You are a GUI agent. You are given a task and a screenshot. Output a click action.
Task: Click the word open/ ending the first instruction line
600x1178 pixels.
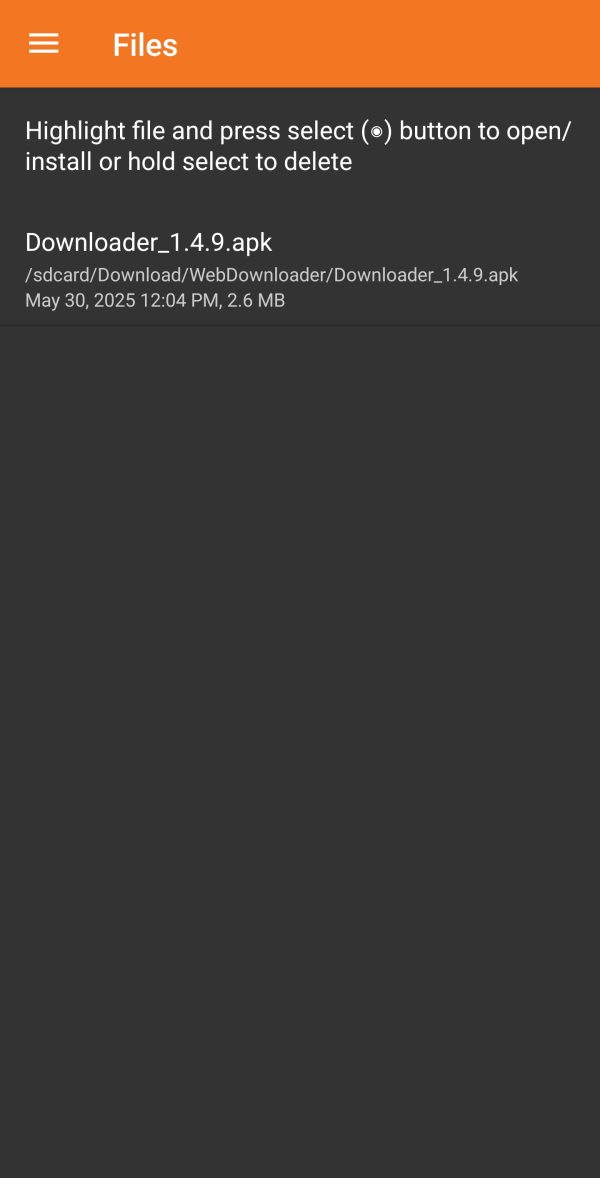click(539, 131)
